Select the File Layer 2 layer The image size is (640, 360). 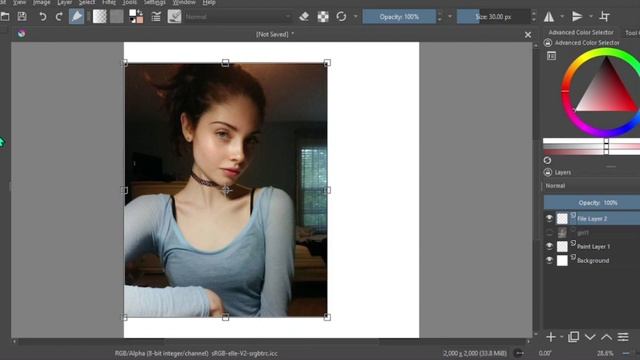pyautogui.click(x=592, y=219)
